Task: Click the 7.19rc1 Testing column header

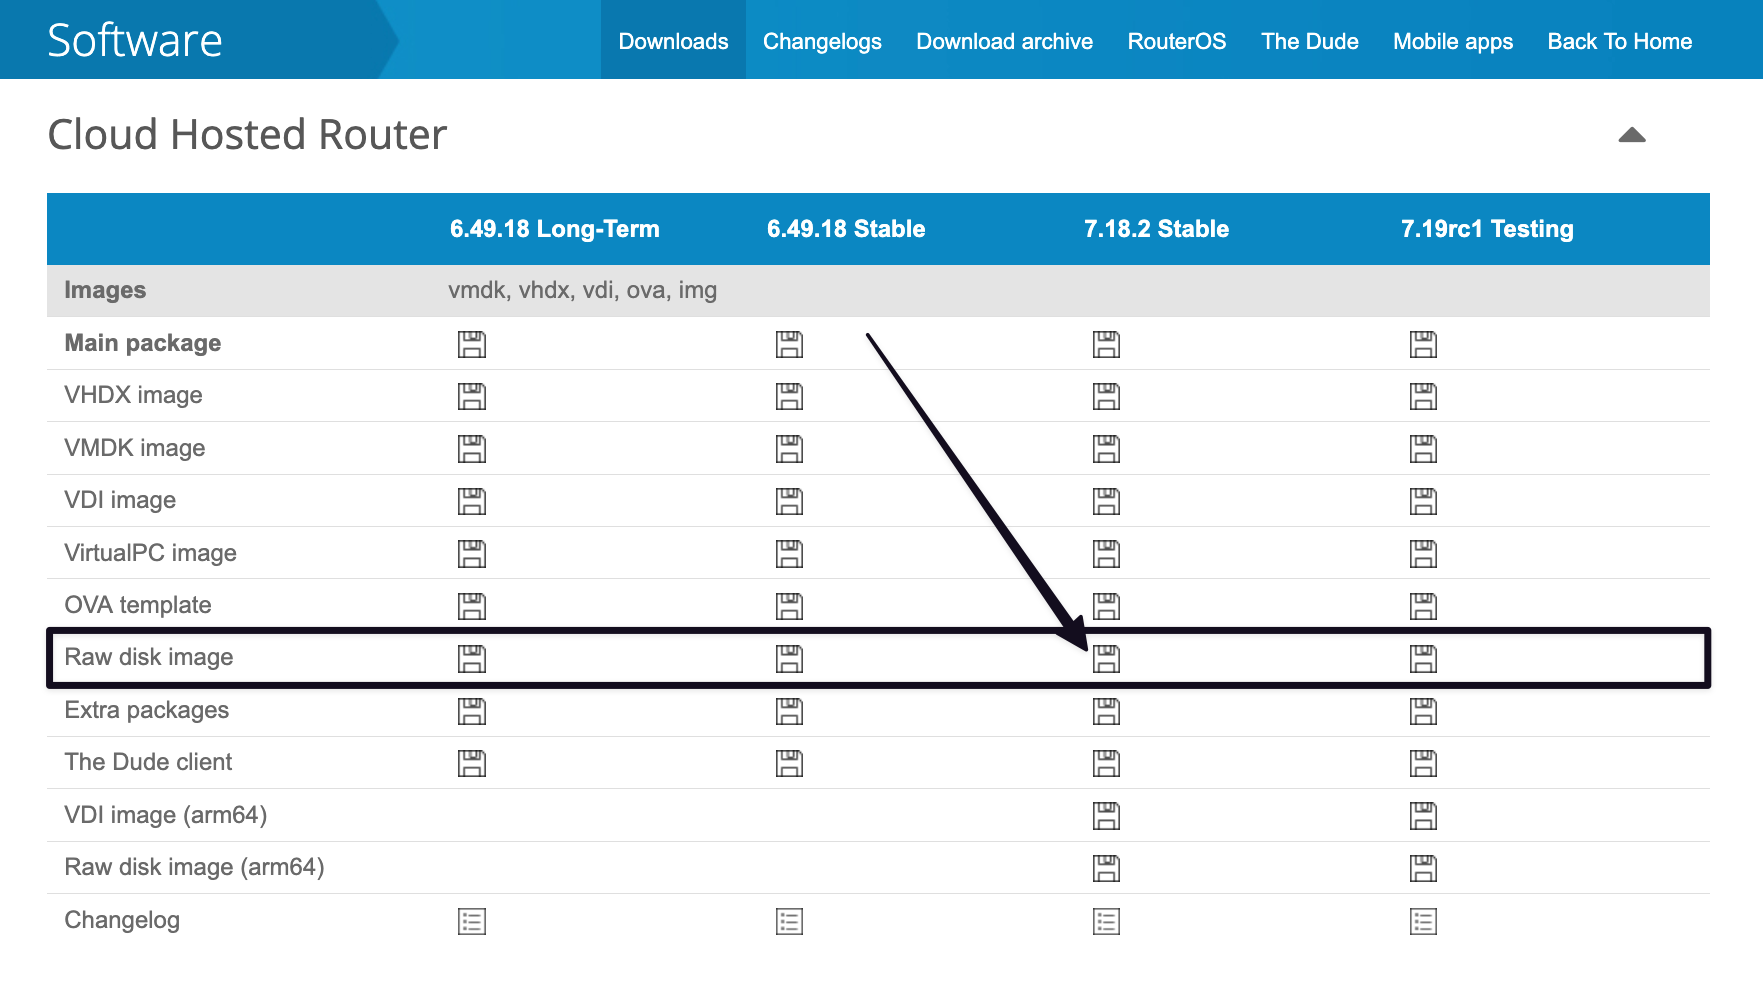Action: point(1487,229)
